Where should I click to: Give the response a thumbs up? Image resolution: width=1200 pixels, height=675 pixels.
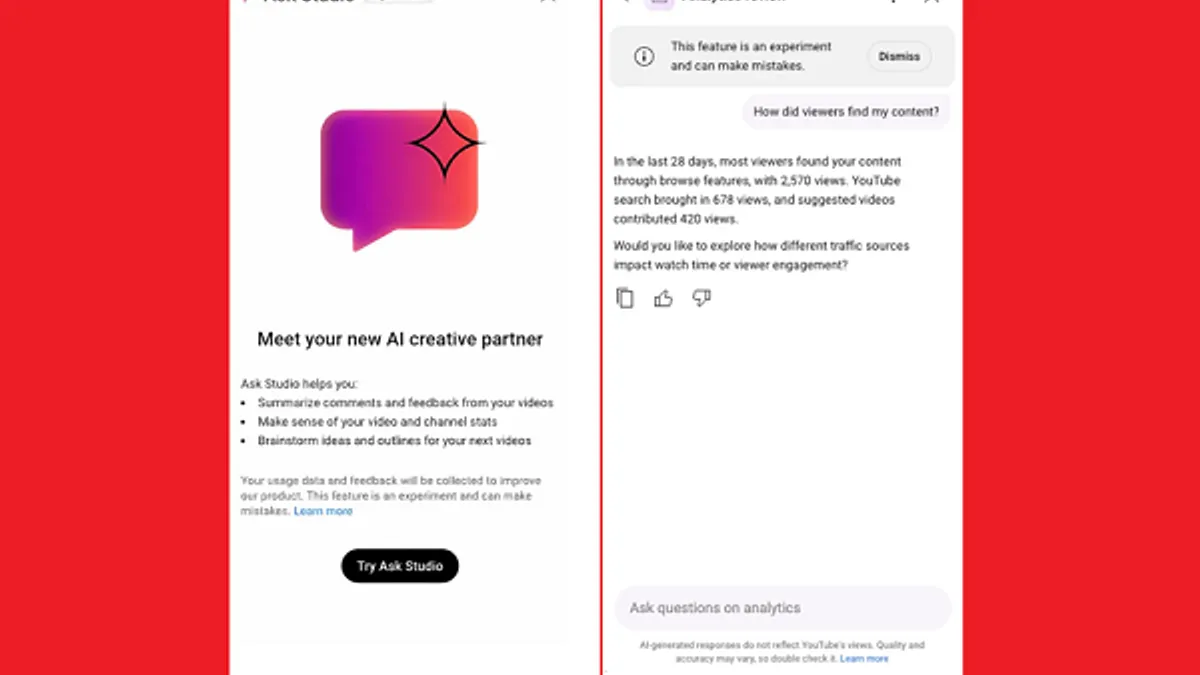(663, 298)
